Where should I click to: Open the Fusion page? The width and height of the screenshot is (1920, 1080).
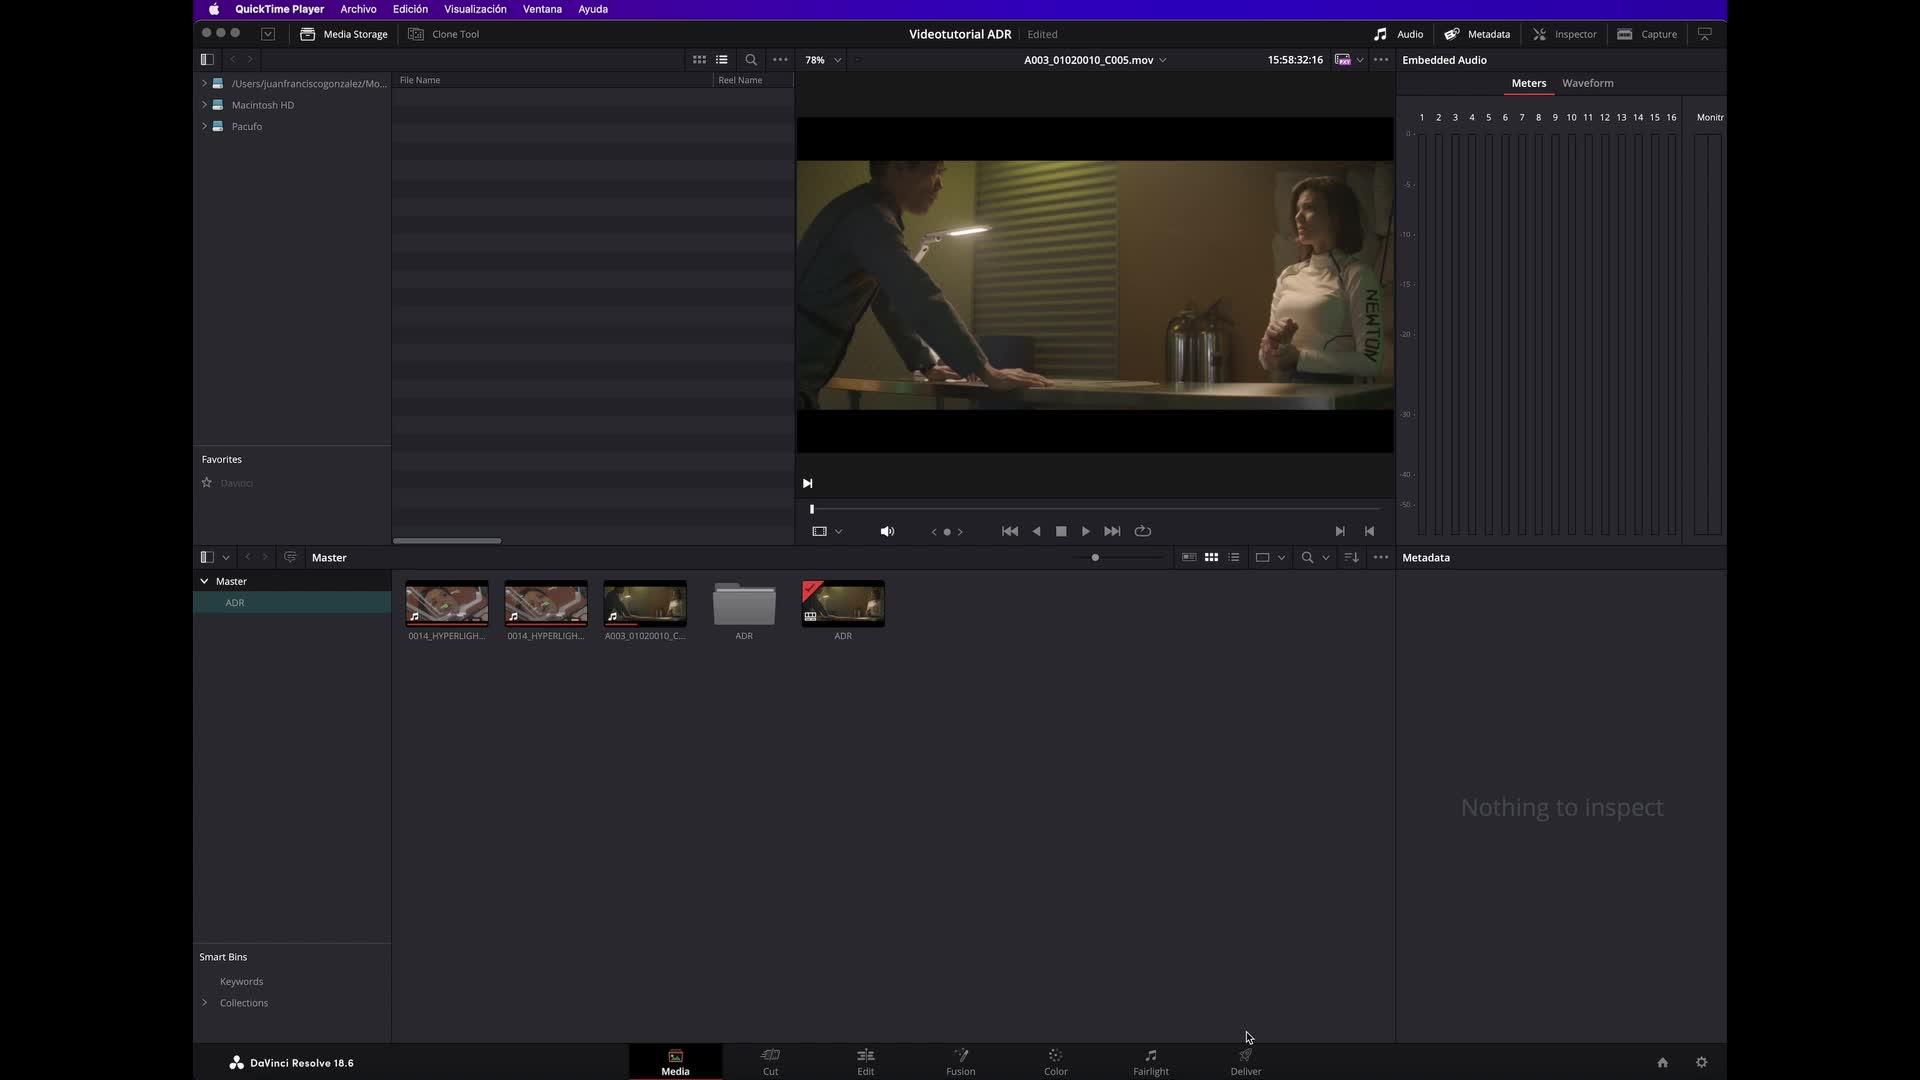pyautogui.click(x=960, y=1061)
